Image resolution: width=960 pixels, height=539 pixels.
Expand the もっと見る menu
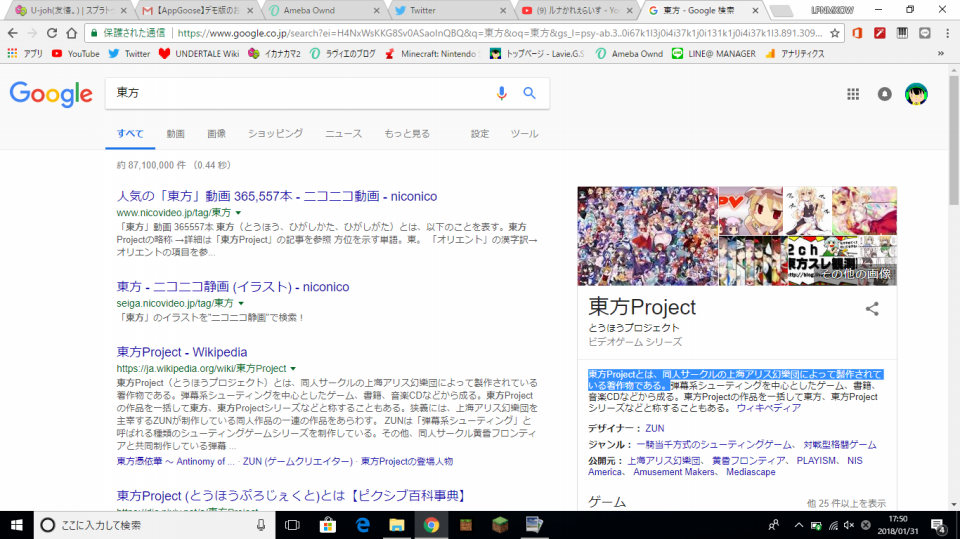click(407, 134)
